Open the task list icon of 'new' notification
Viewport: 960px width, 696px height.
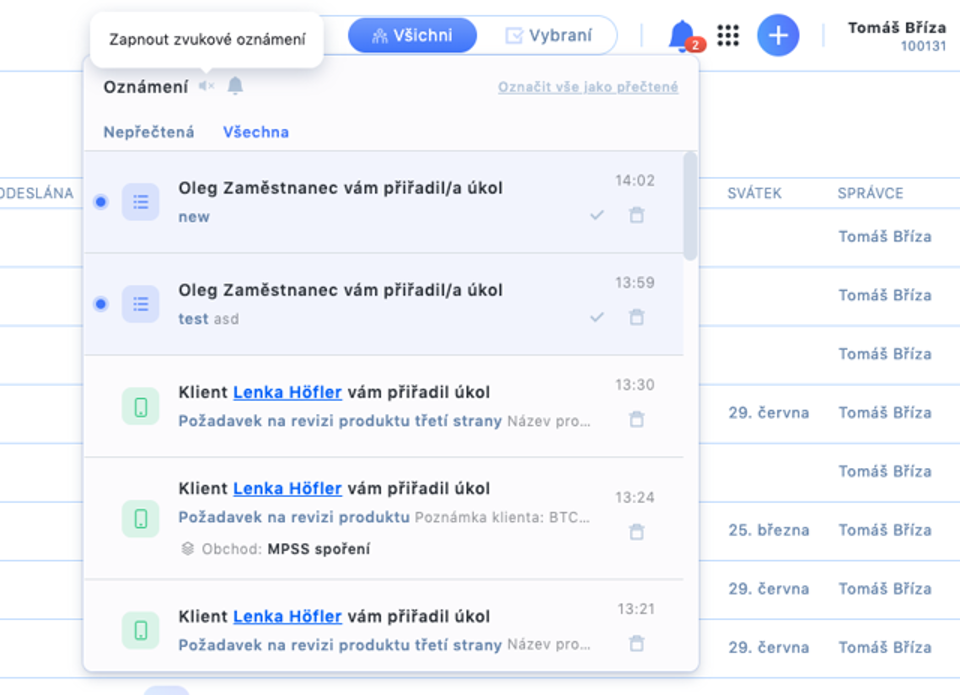point(141,202)
